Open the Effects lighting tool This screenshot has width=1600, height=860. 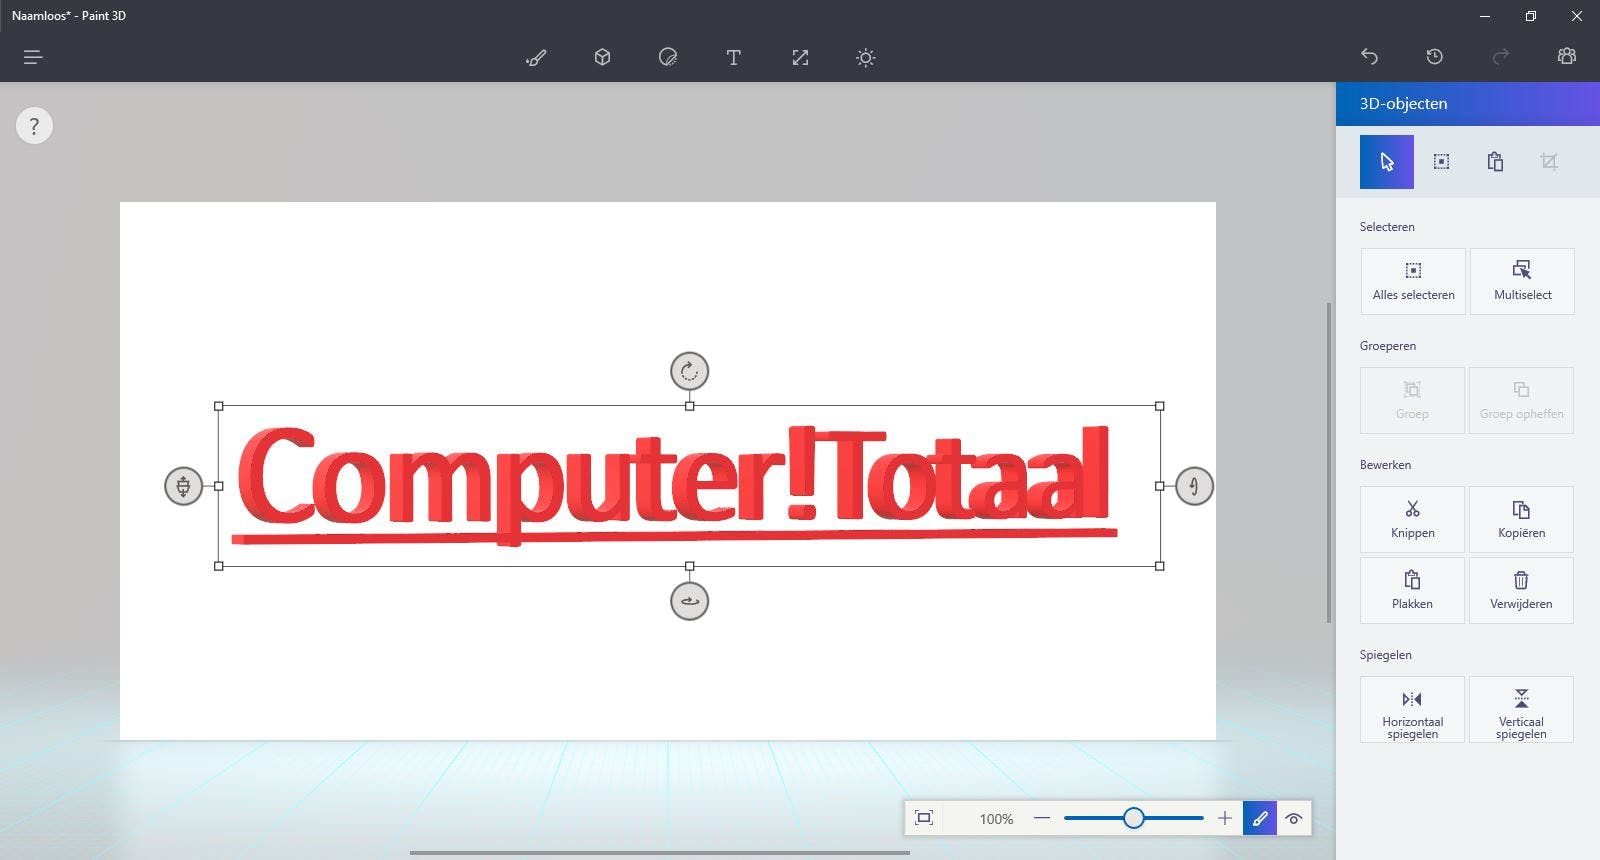pyautogui.click(x=866, y=57)
